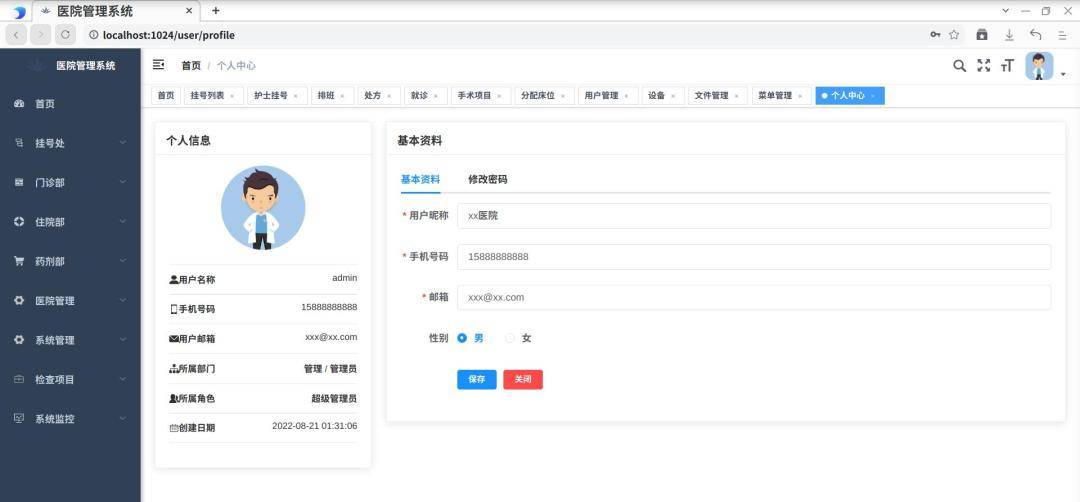
Task: Expand the 住院部 menu chevron
Action: coord(123,222)
